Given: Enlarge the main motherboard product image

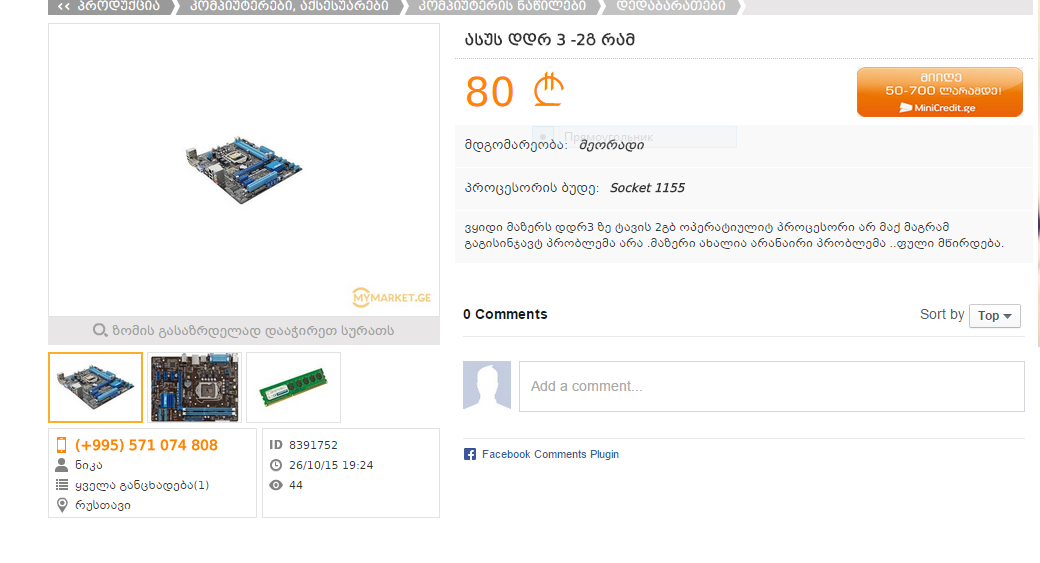Looking at the screenshot, I should (x=243, y=170).
